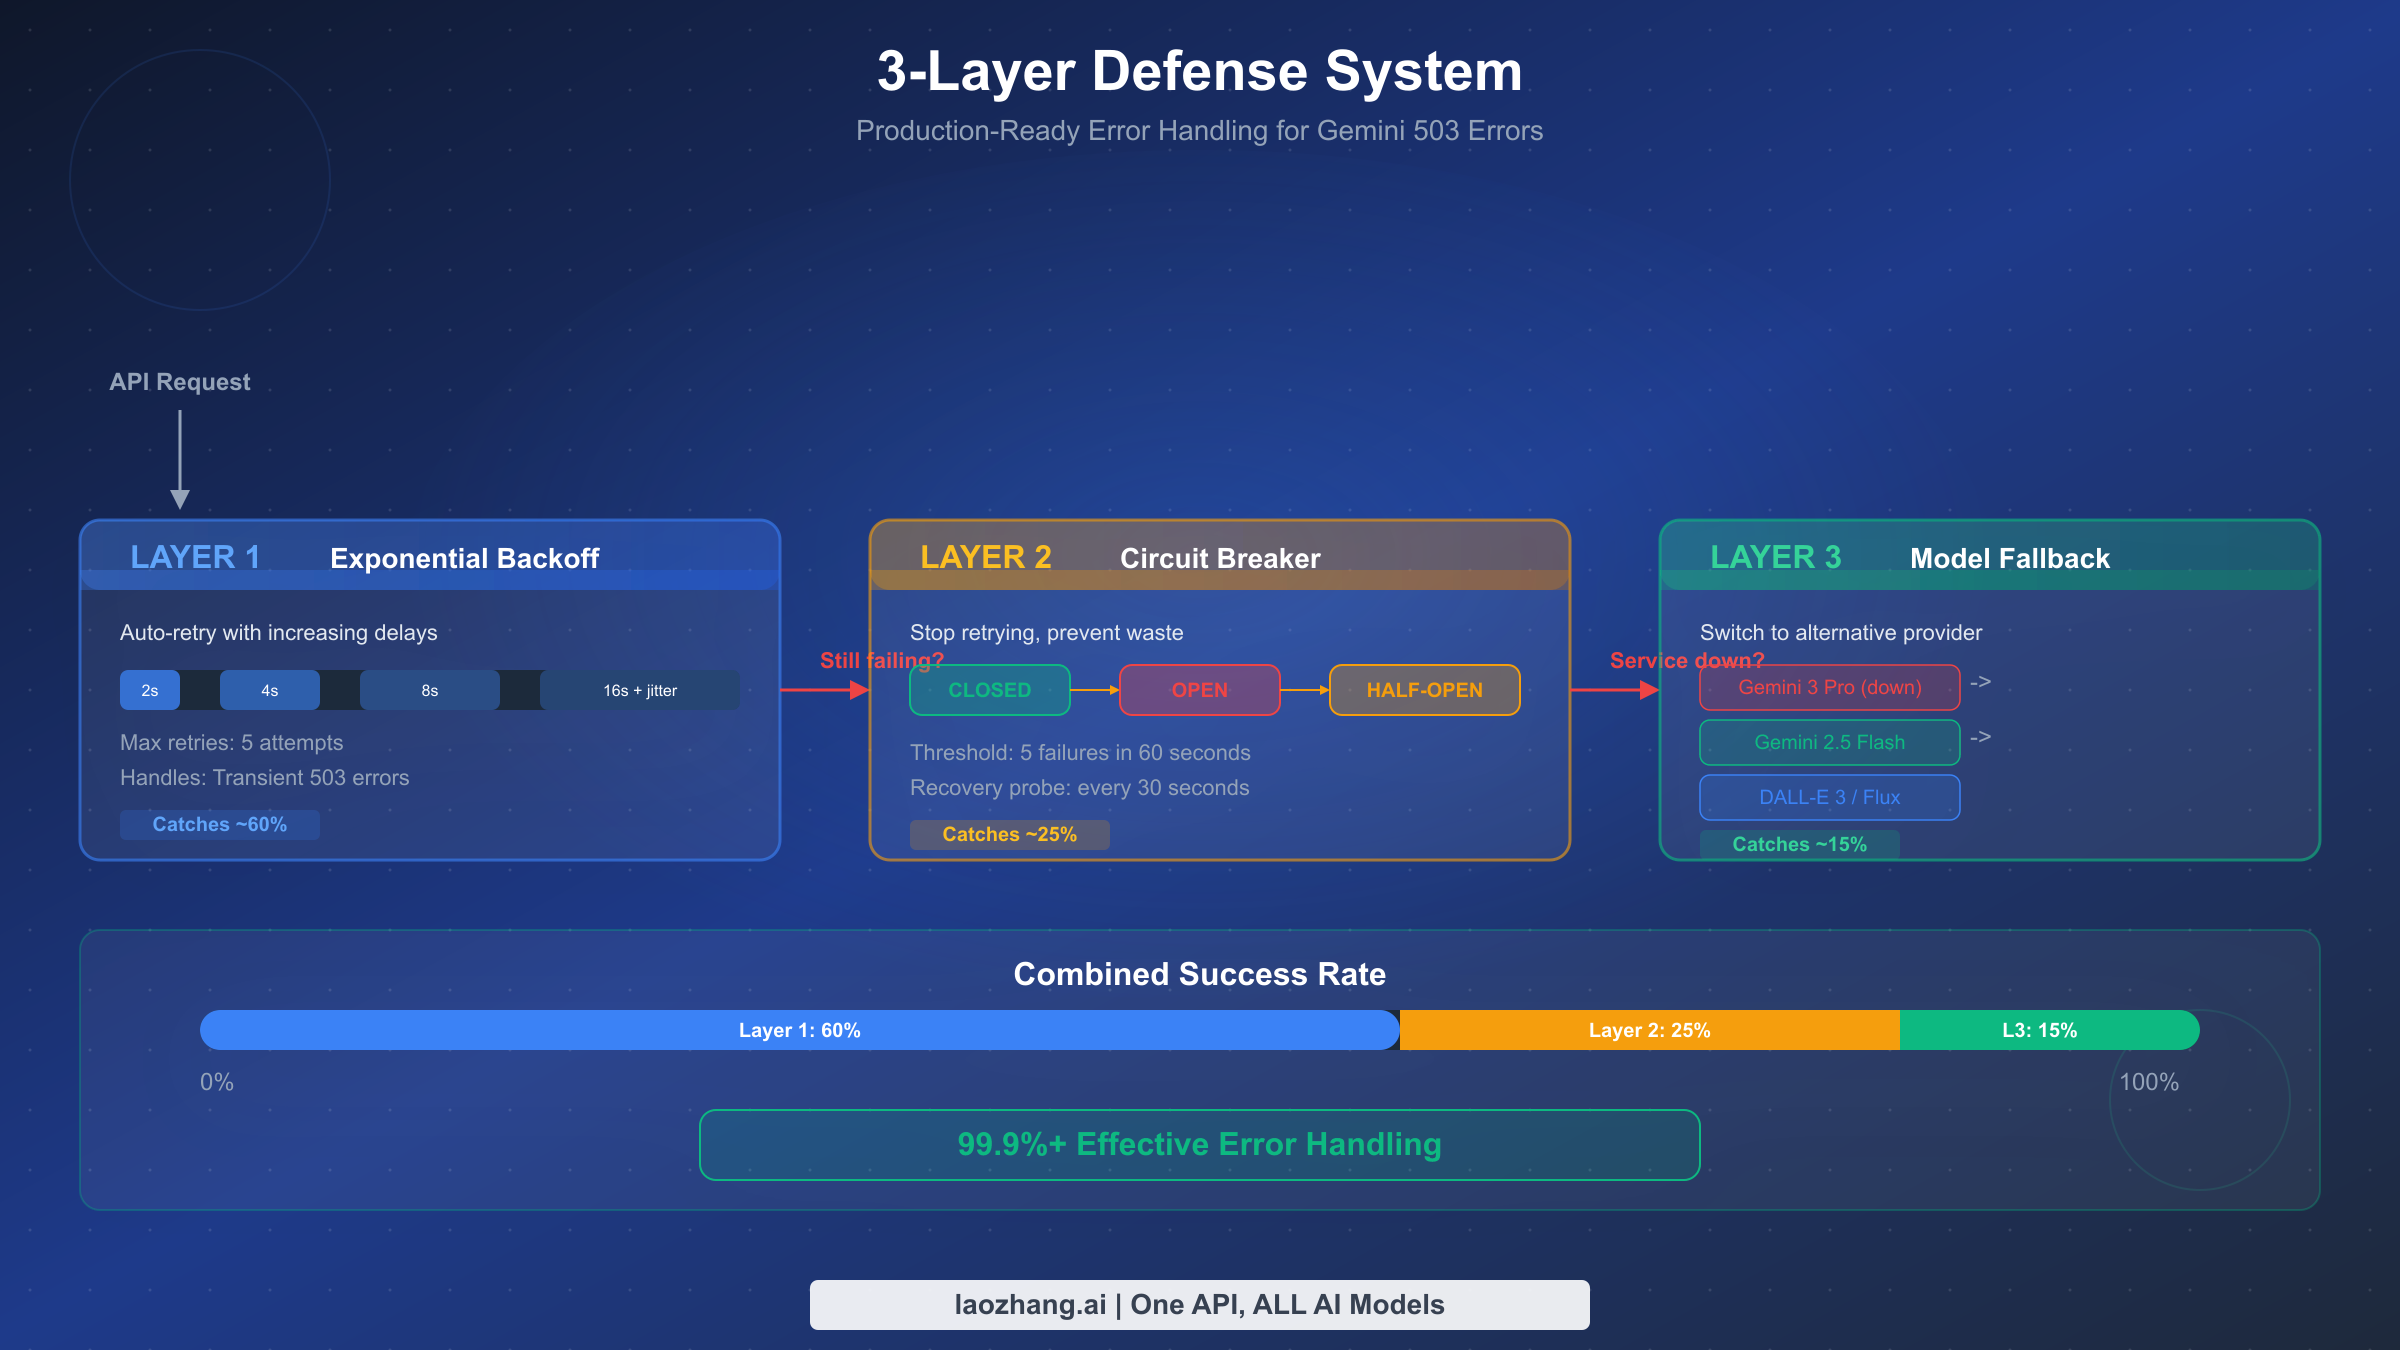Screen dimensions: 2400x1350
Task: Click the 16s + jitter delay badge
Action: tap(639, 689)
